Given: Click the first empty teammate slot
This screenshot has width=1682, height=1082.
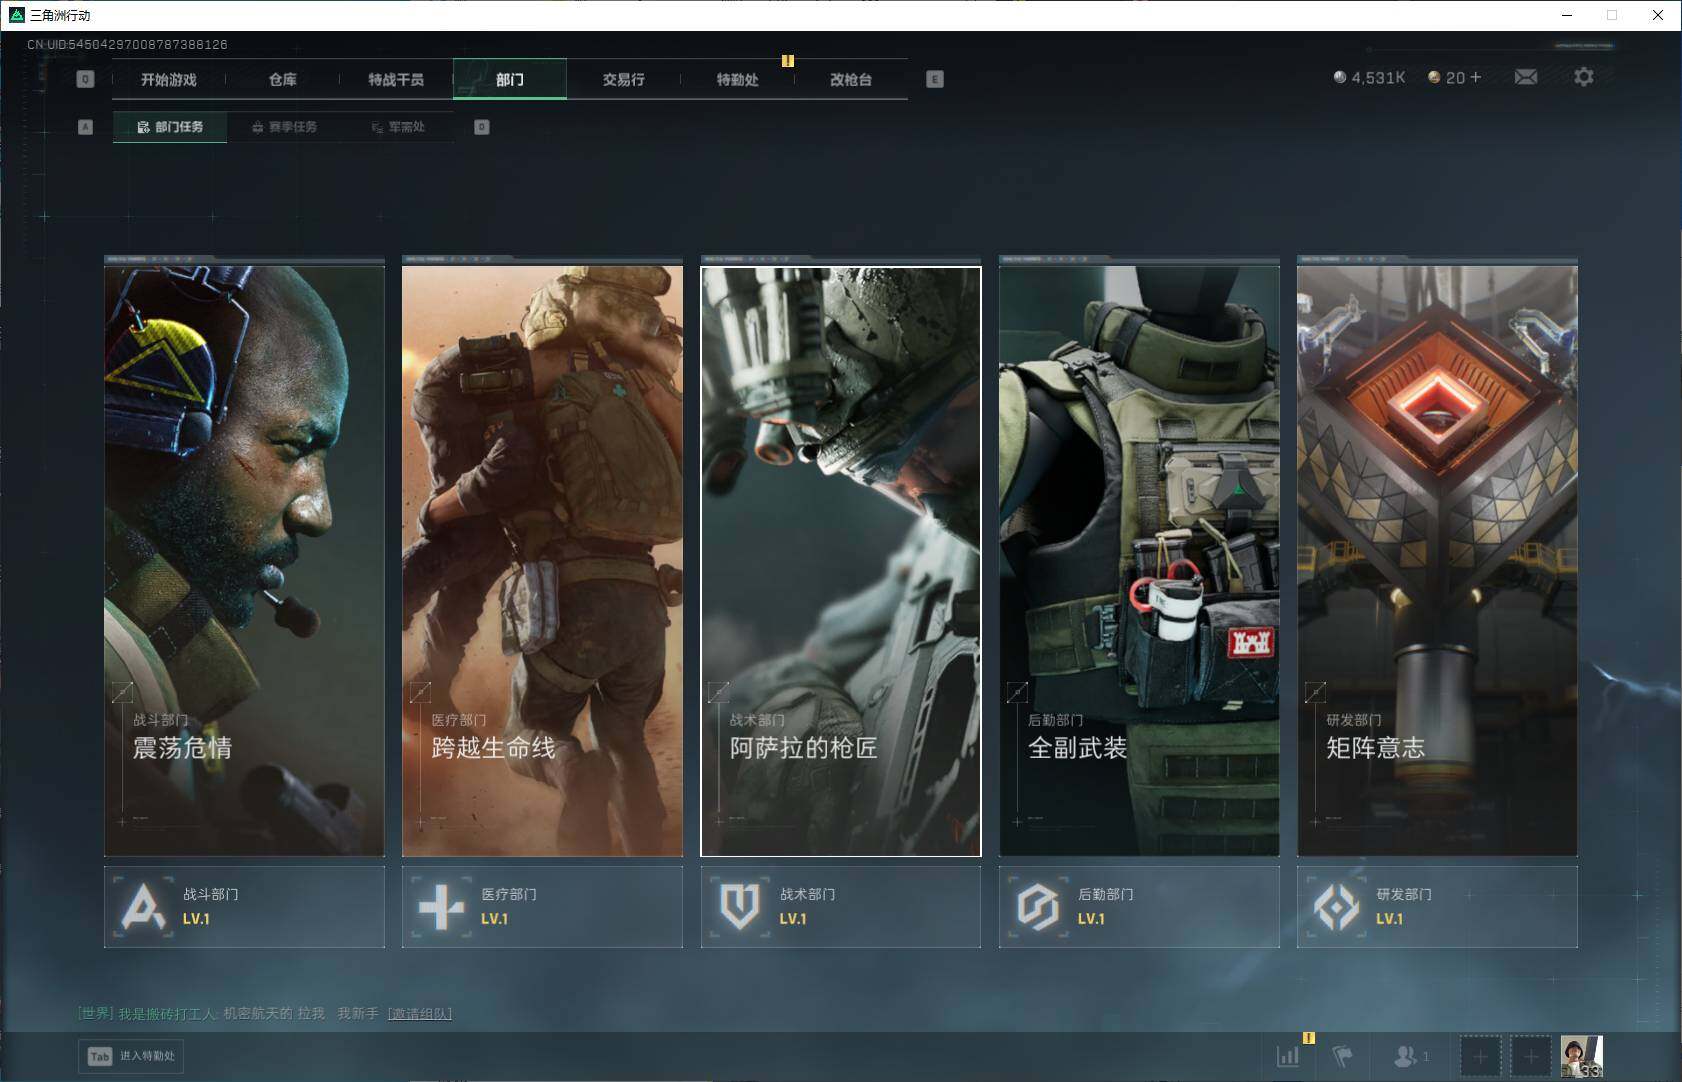Looking at the screenshot, I should click(1480, 1056).
